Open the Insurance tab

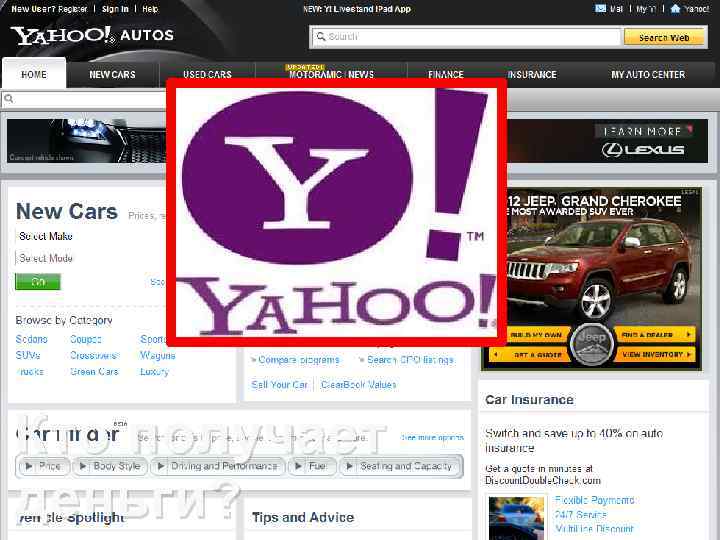coord(532,74)
